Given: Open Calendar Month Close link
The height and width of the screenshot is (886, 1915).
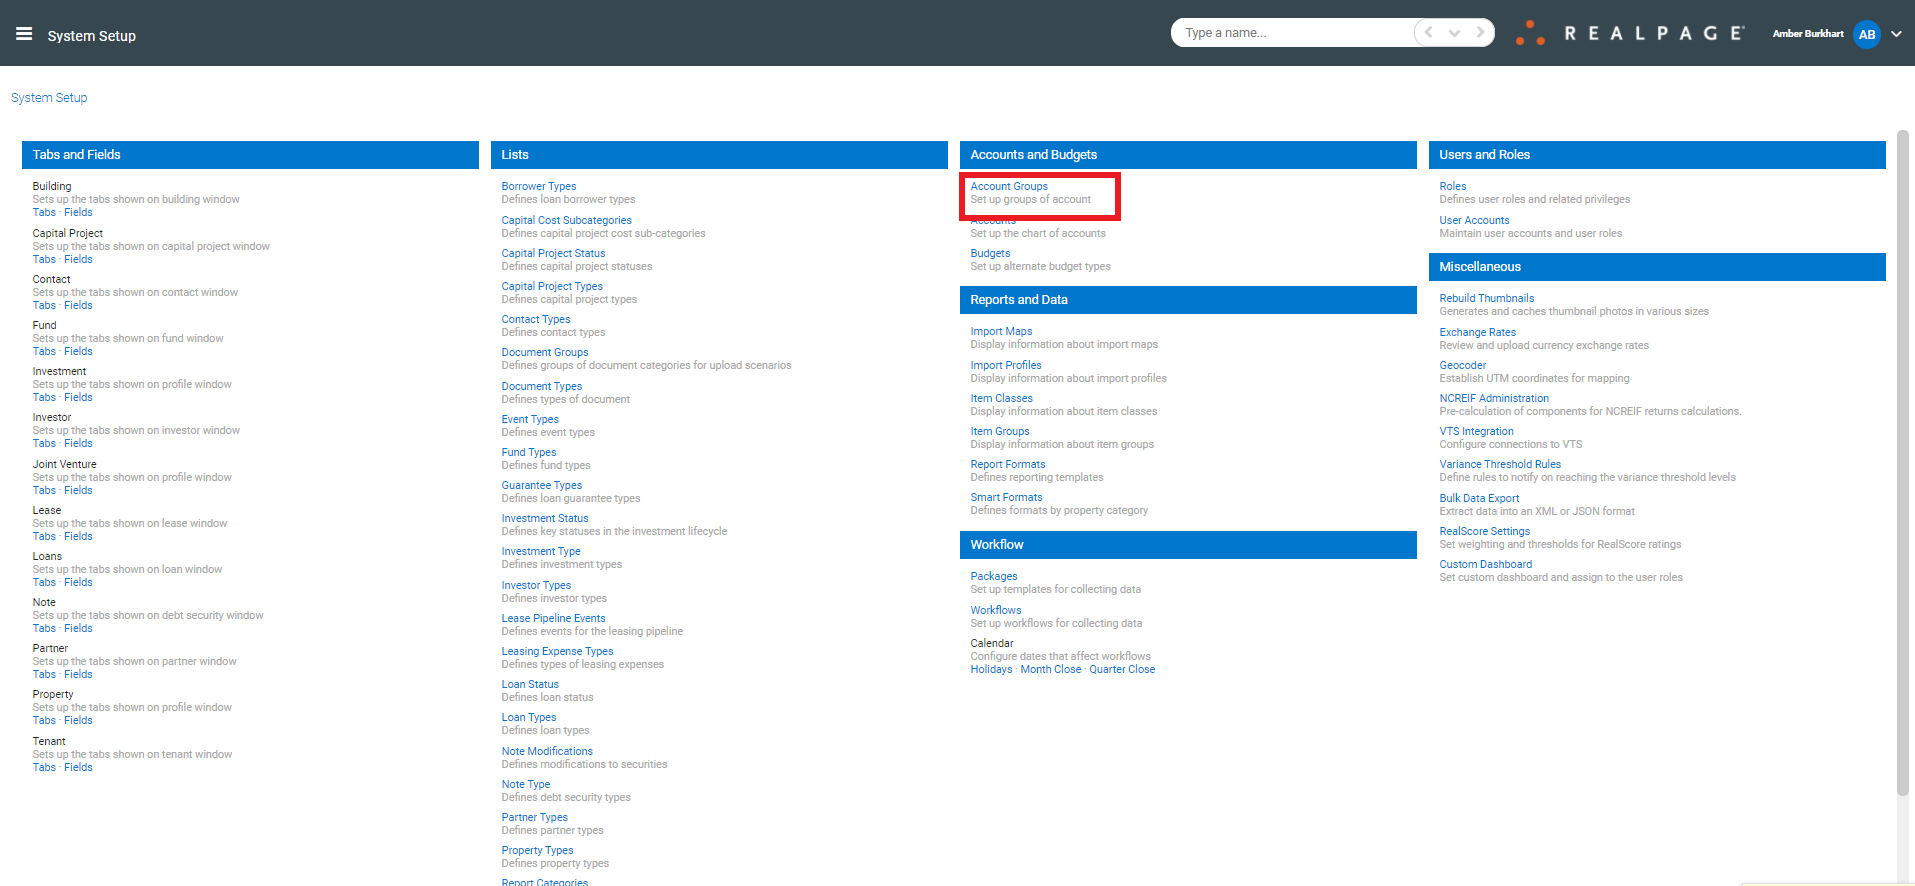Looking at the screenshot, I should (x=1051, y=669).
